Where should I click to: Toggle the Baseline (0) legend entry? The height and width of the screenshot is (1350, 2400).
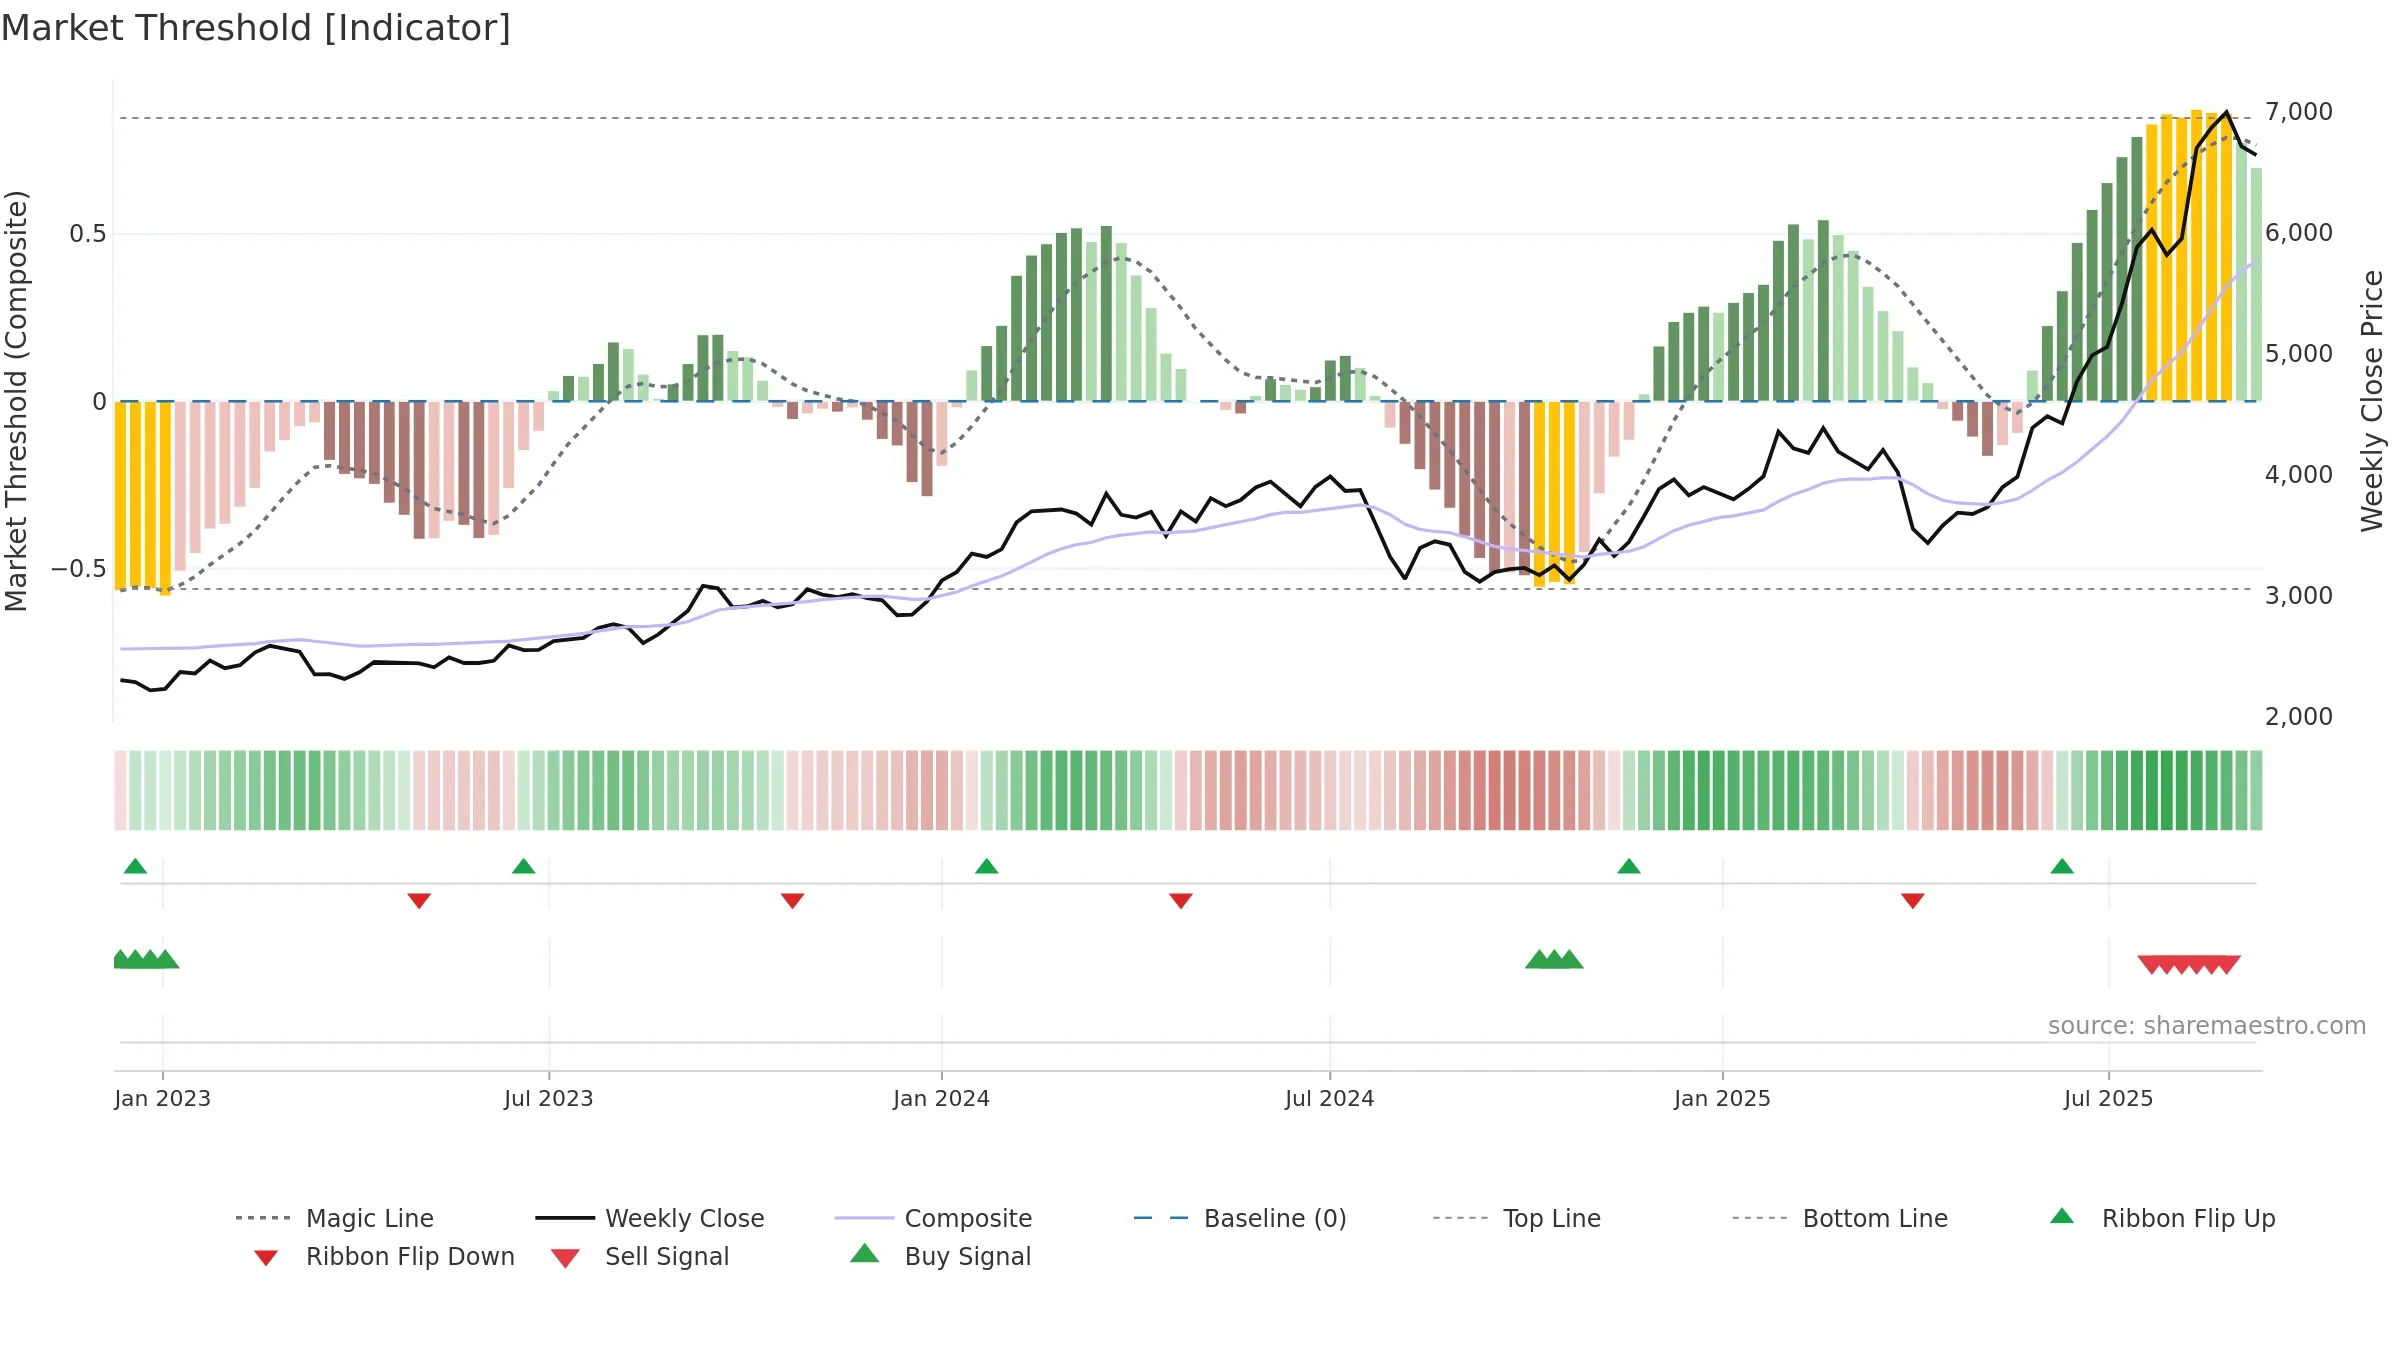[x=1240, y=1218]
